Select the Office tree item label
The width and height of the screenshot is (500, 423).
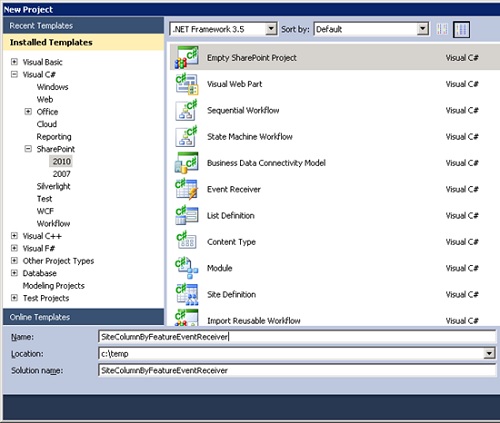47,112
